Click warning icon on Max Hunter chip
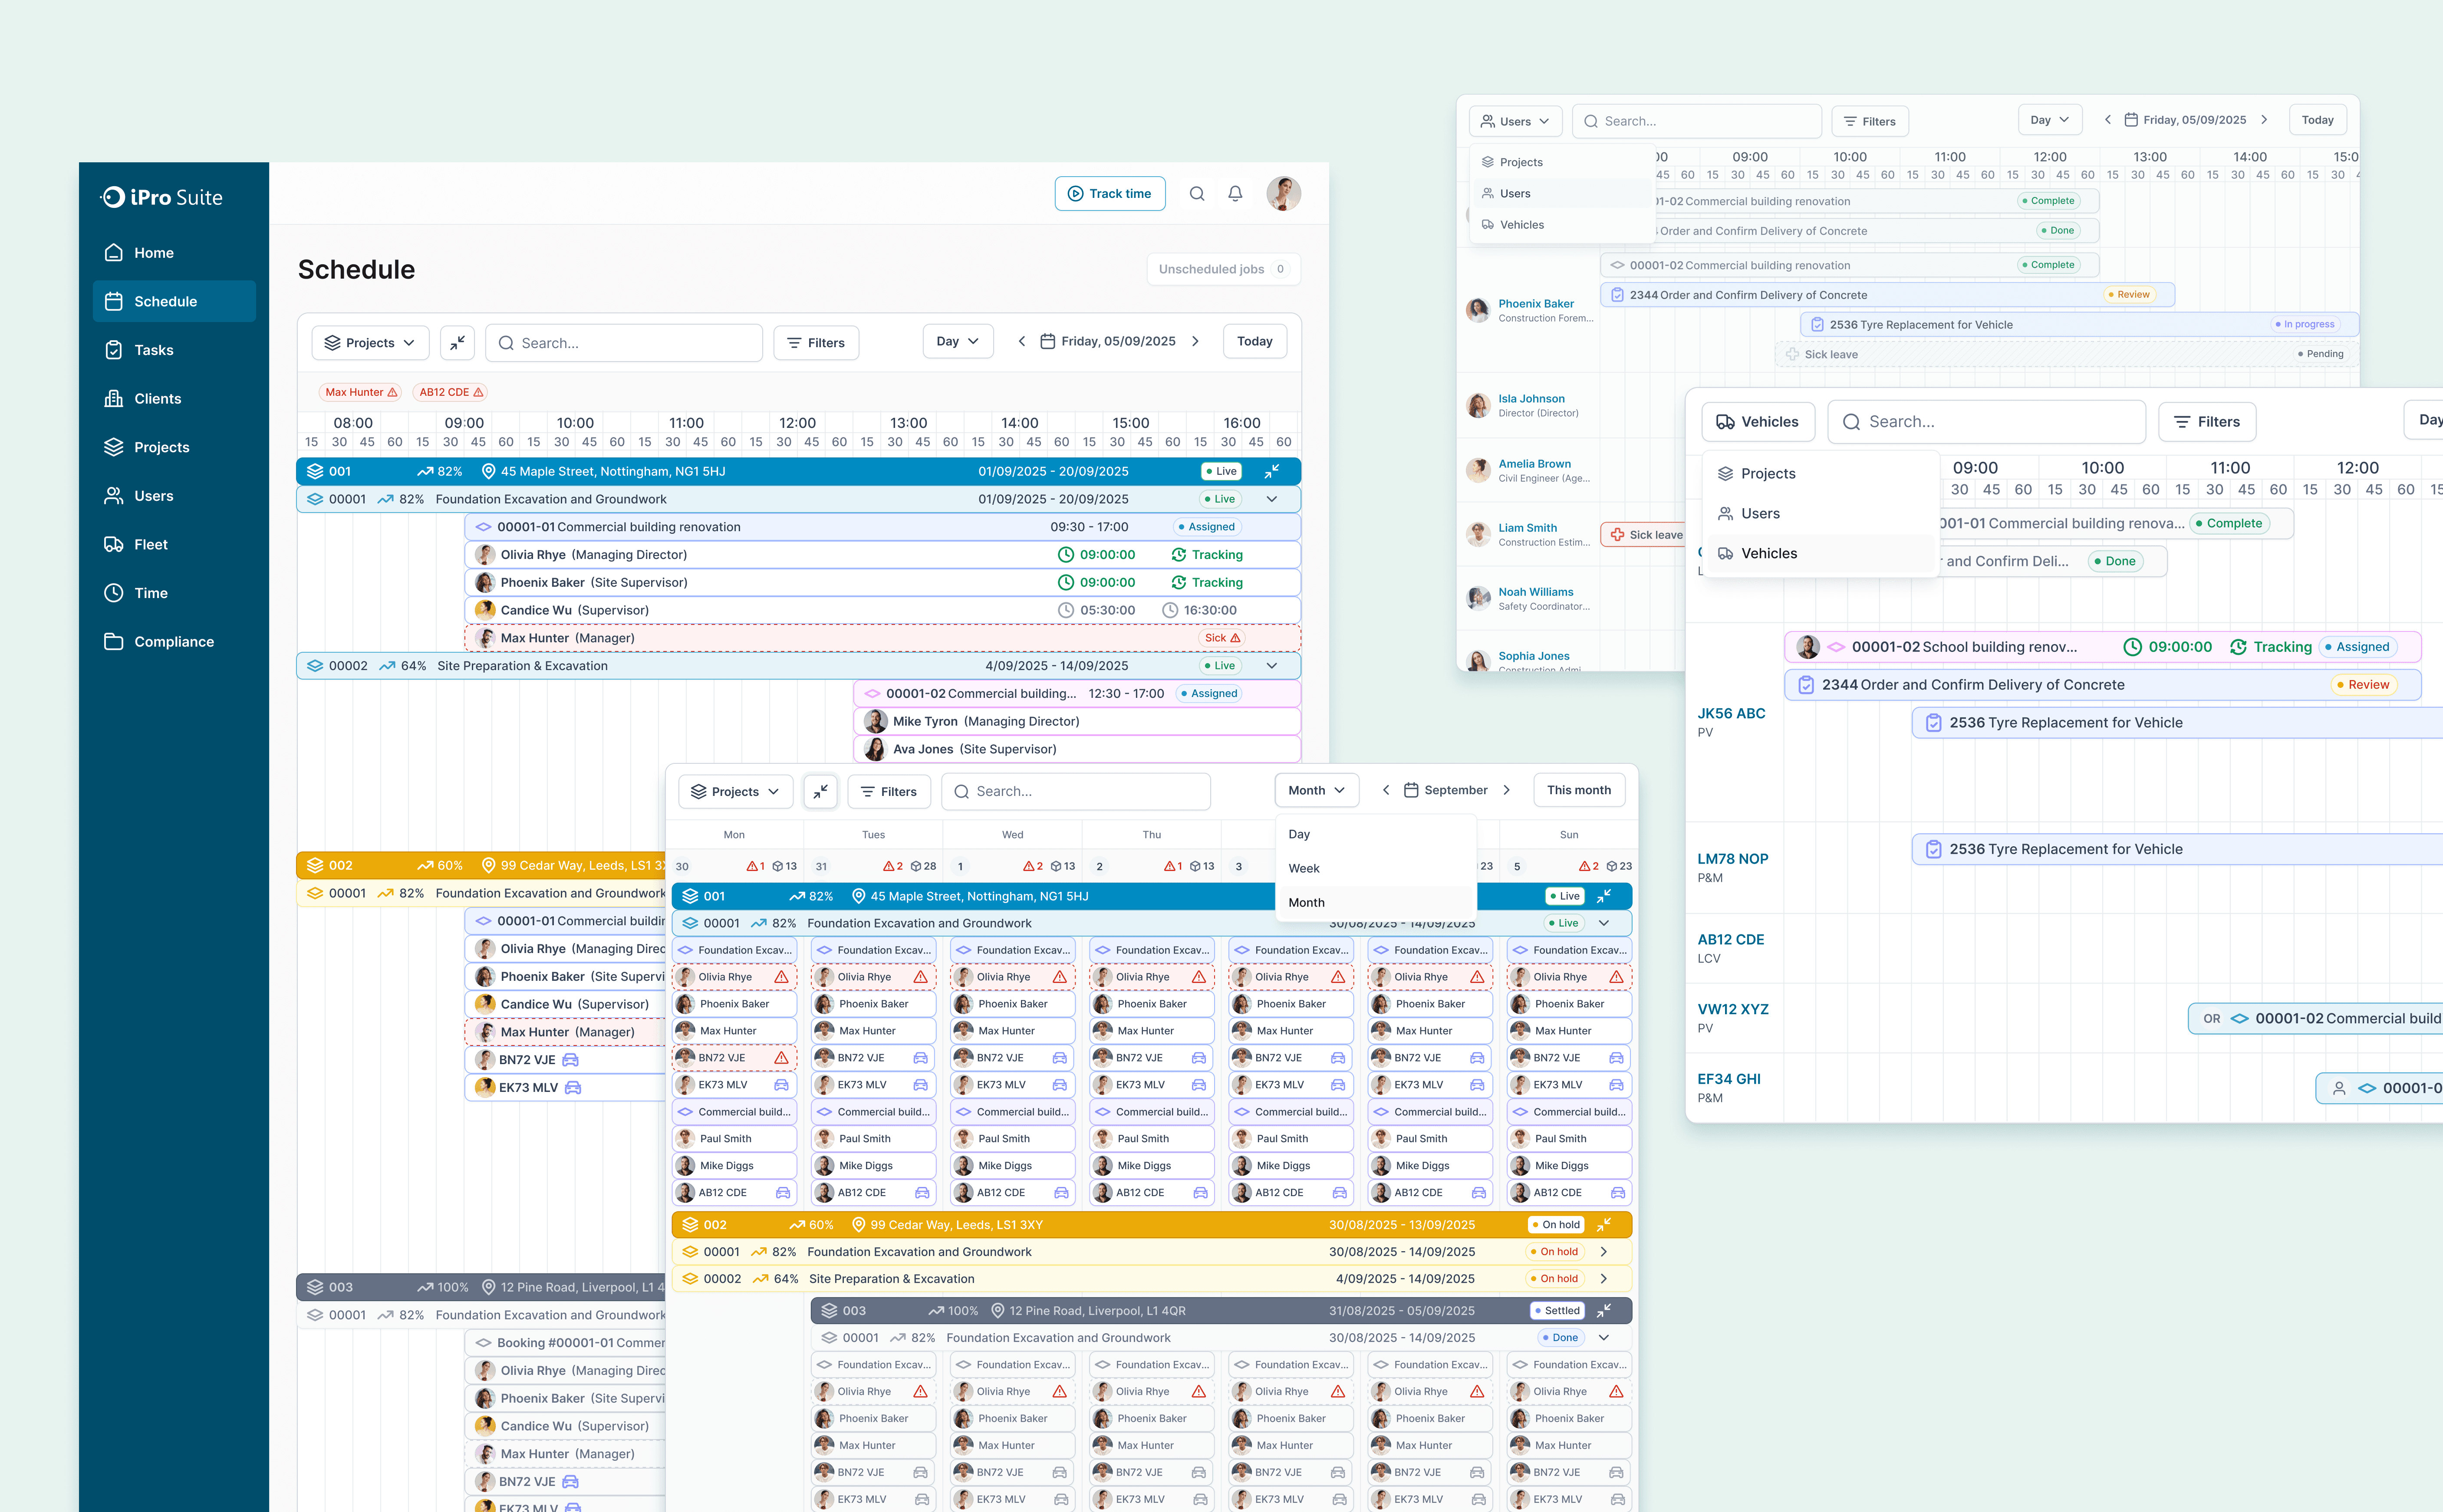 pos(392,392)
